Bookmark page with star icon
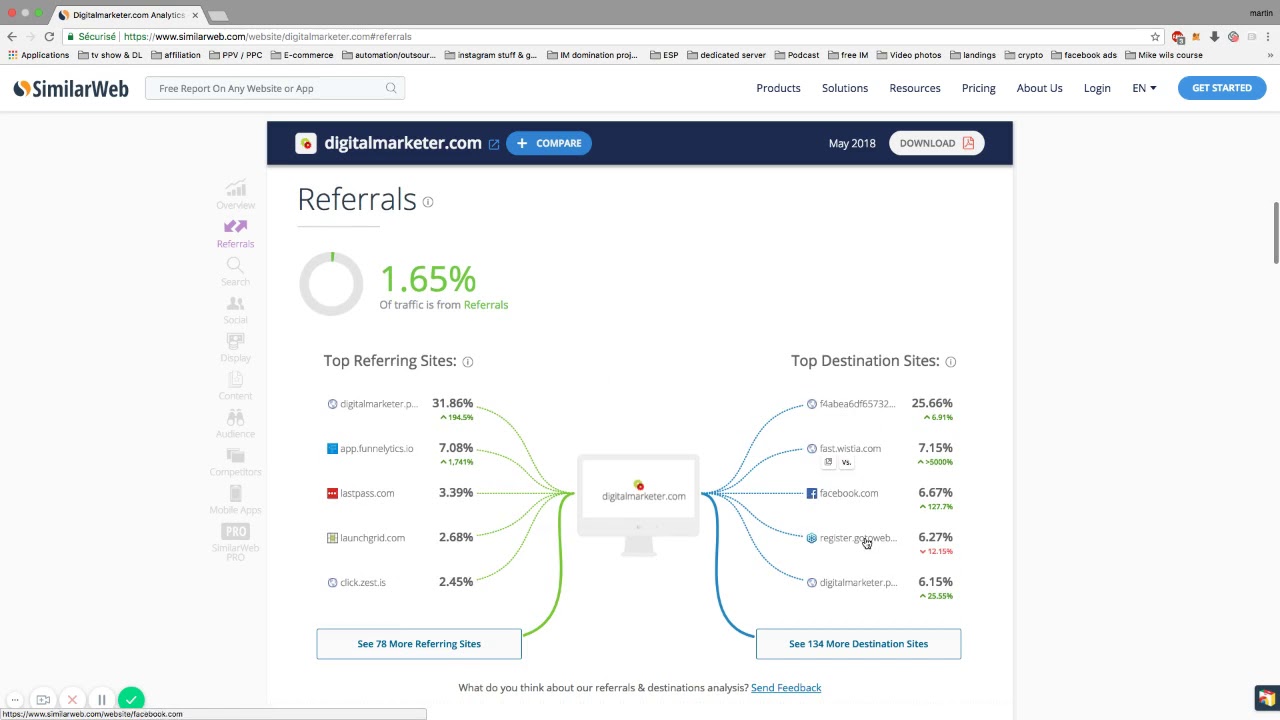The width and height of the screenshot is (1280, 720). [x=1155, y=37]
